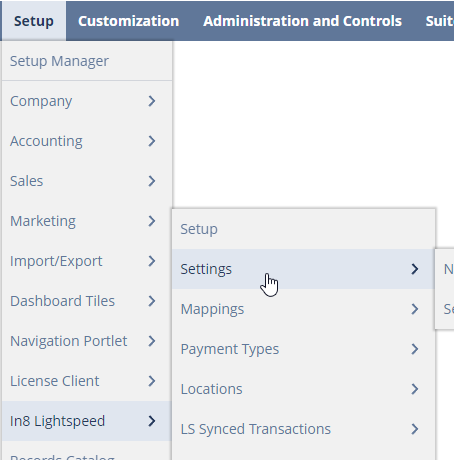Viewport: 454px width, 460px height.
Task: Select Locations in the Lightspeed submenu
Action: pos(303,389)
